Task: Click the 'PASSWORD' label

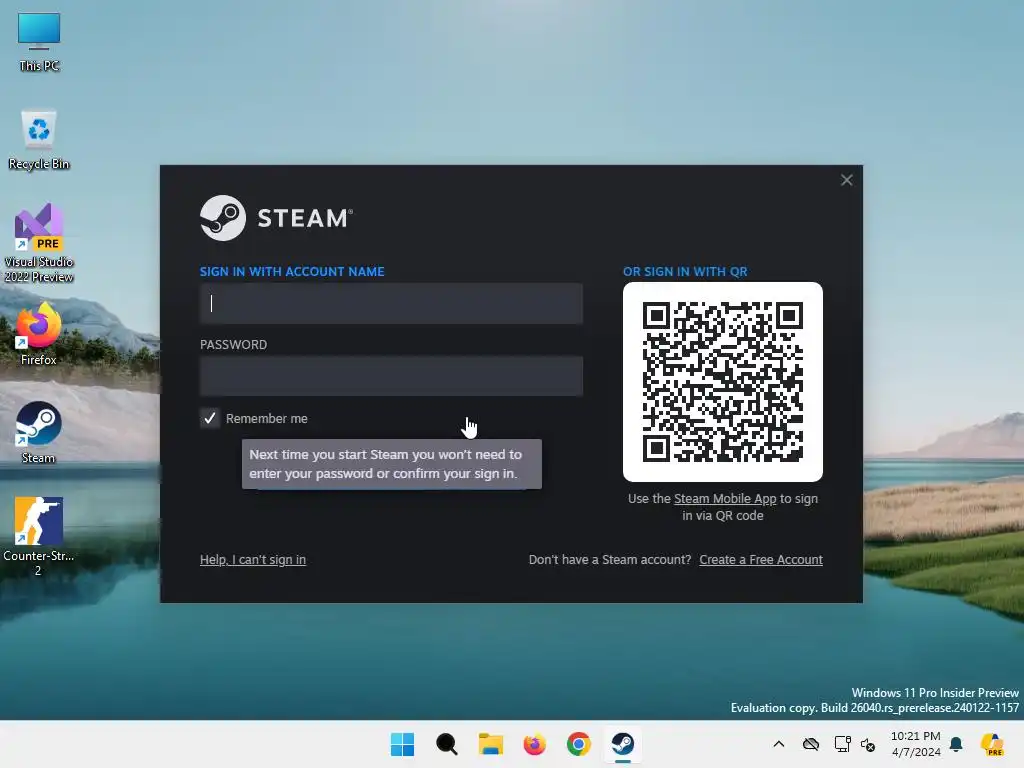Action: (233, 345)
